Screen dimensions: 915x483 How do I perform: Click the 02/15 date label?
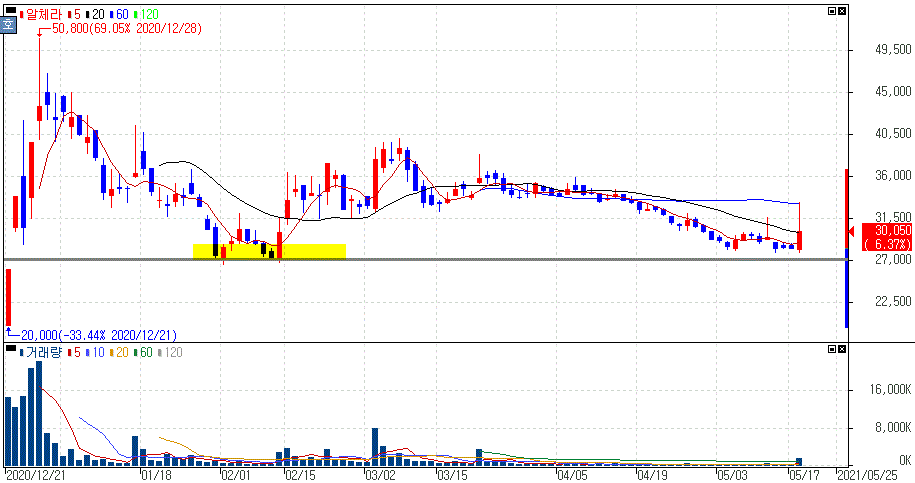pos(300,475)
